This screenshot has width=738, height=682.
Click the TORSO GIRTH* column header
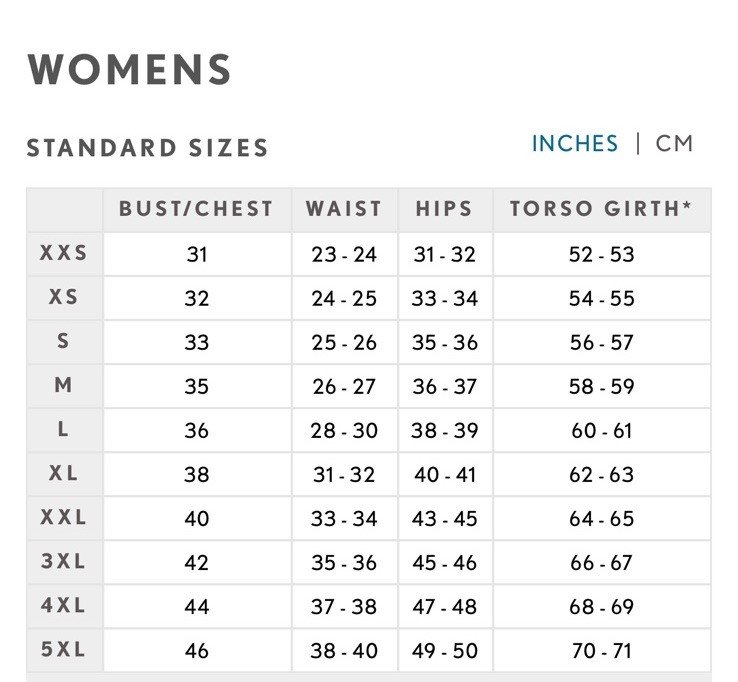[x=601, y=209]
